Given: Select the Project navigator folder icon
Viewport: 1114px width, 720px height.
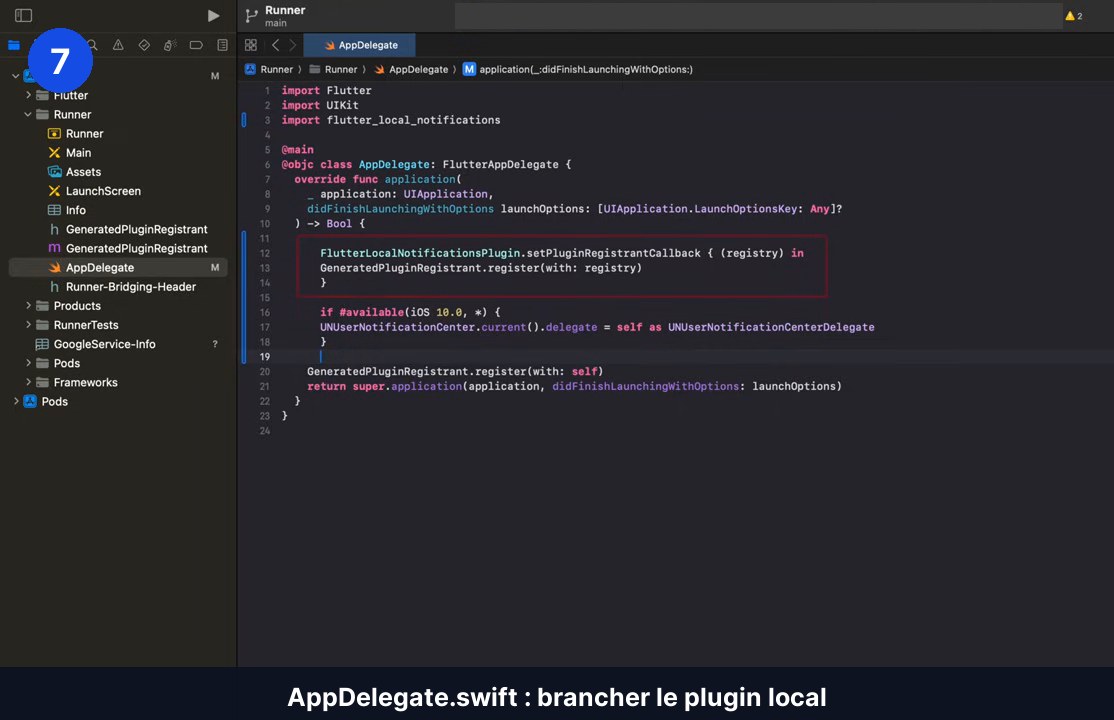Looking at the screenshot, I should [x=13, y=45].
